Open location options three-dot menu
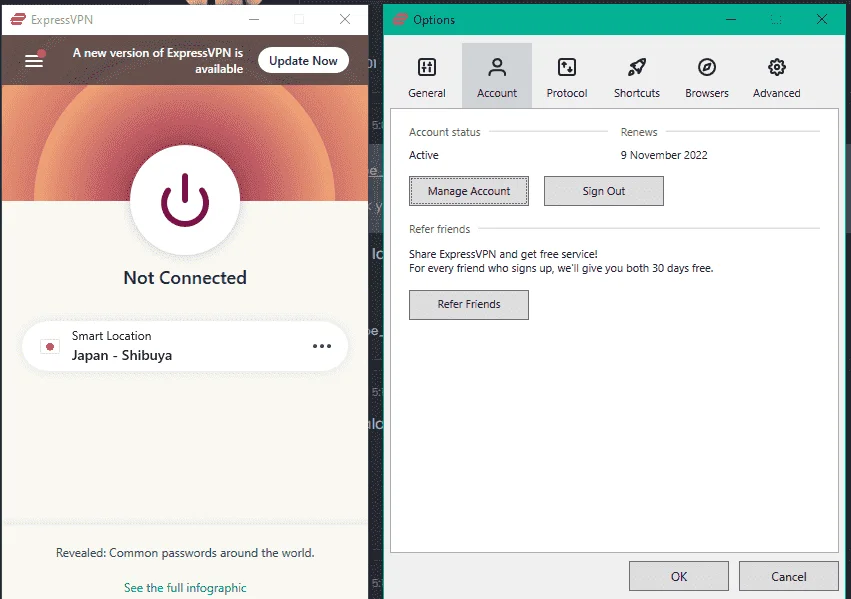 point(322,346)
